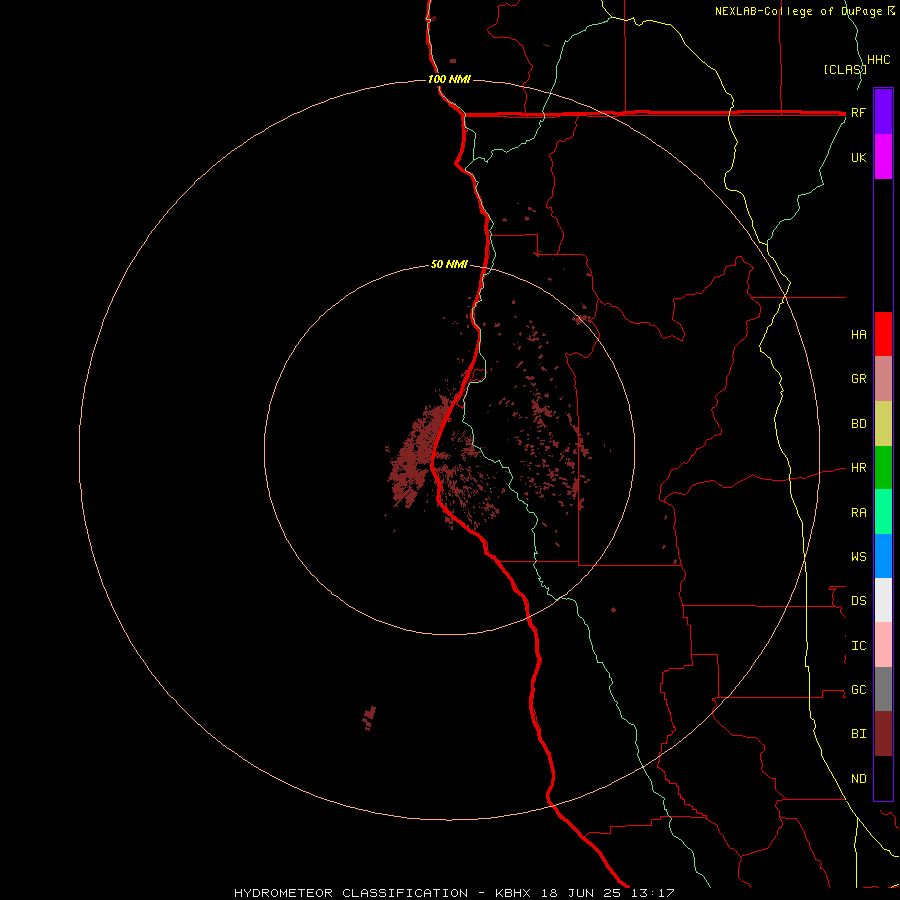
Task: Click the '13:17' timestamp text
Action: click(651, 893)
